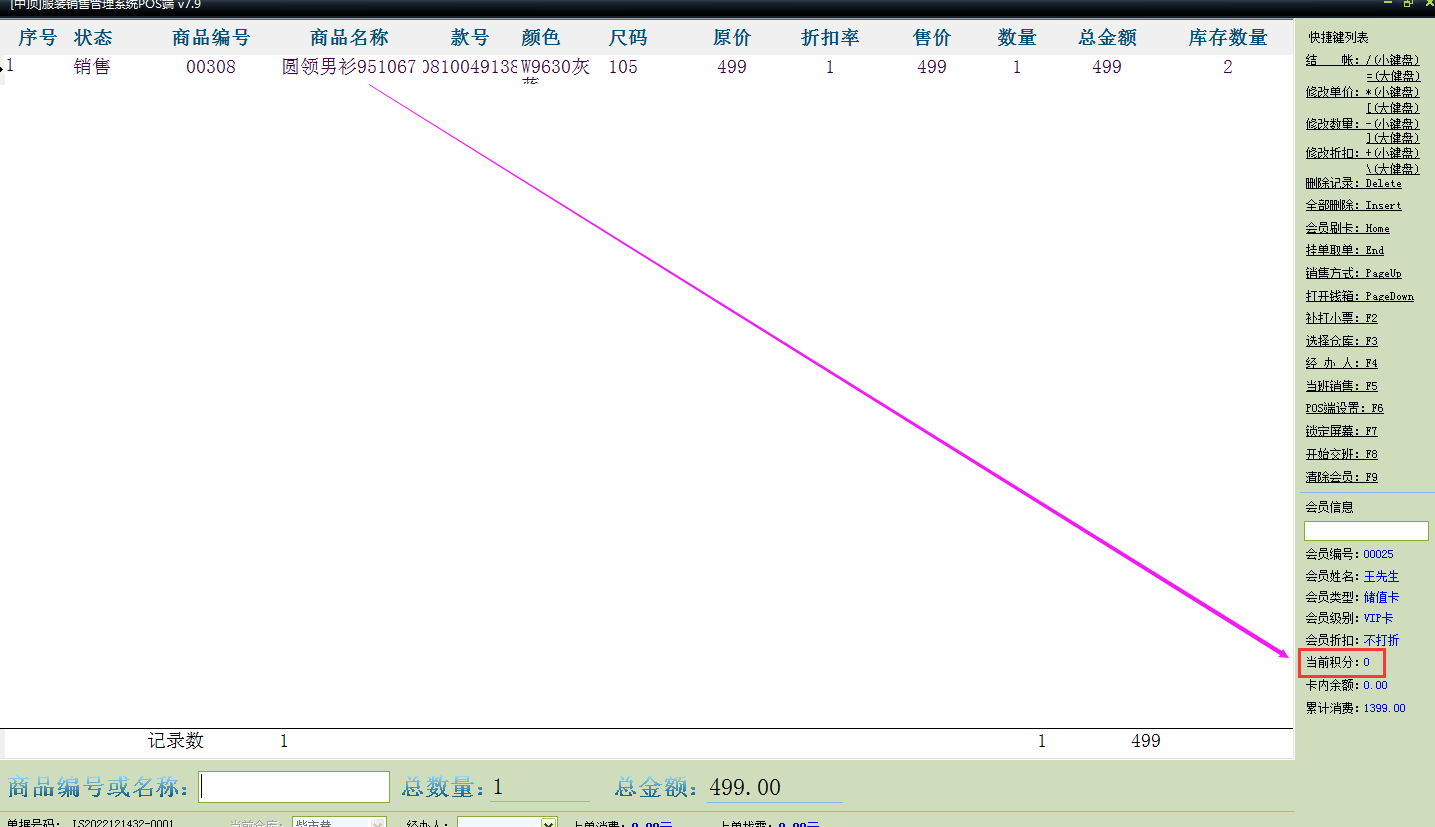Select the 圆领男衫951067 product name cell
Image resolution: width=1435 pixels, height=827 pixels.
click(x=349, y=67)
